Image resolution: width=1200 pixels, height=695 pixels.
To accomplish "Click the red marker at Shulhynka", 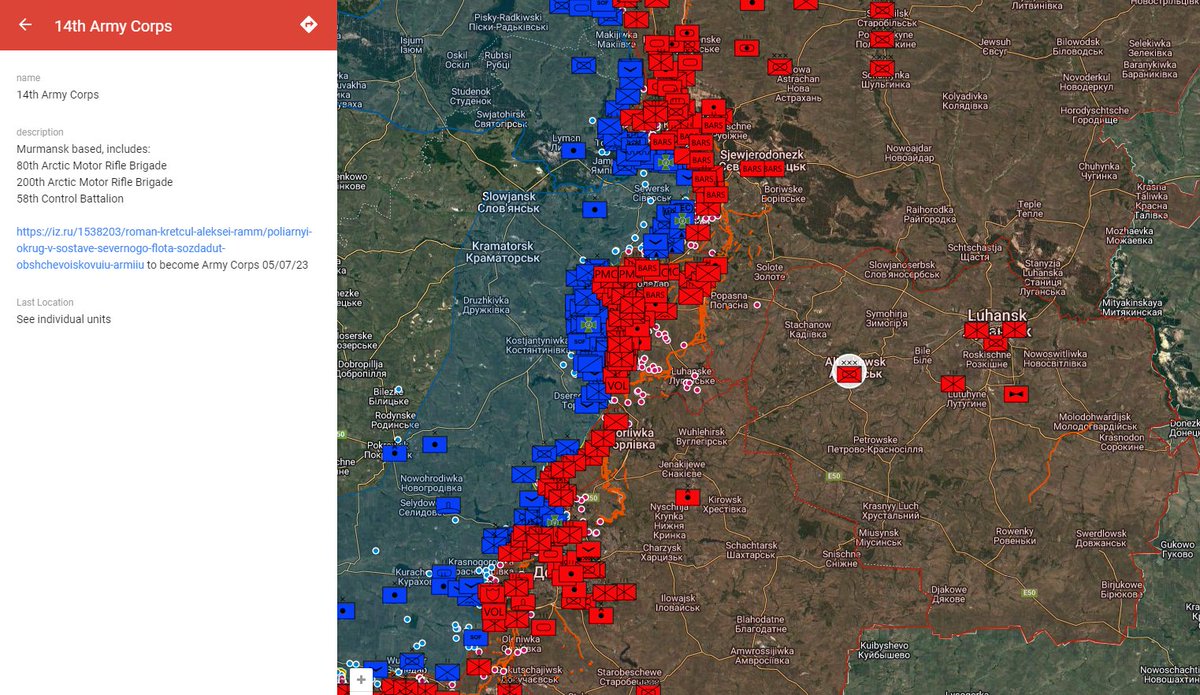I will point(881,67).
